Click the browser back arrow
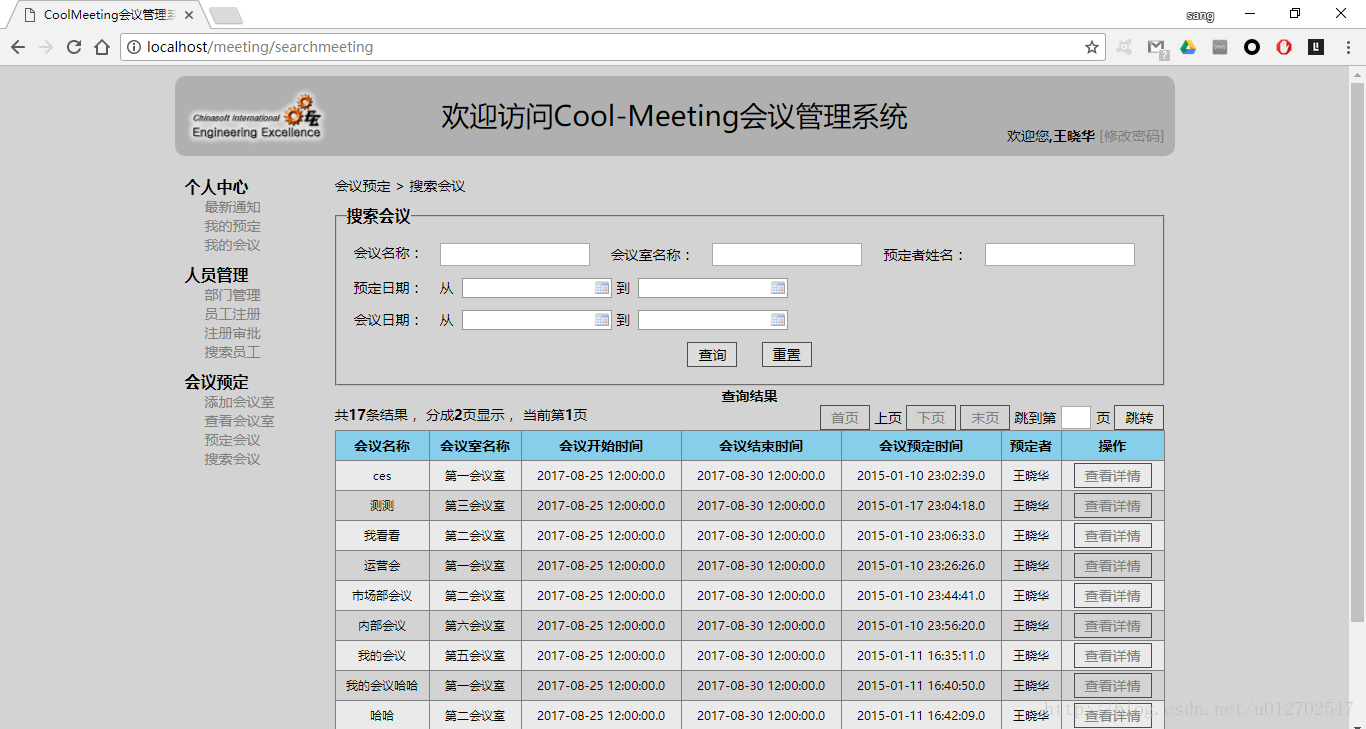 click(18, 47)
